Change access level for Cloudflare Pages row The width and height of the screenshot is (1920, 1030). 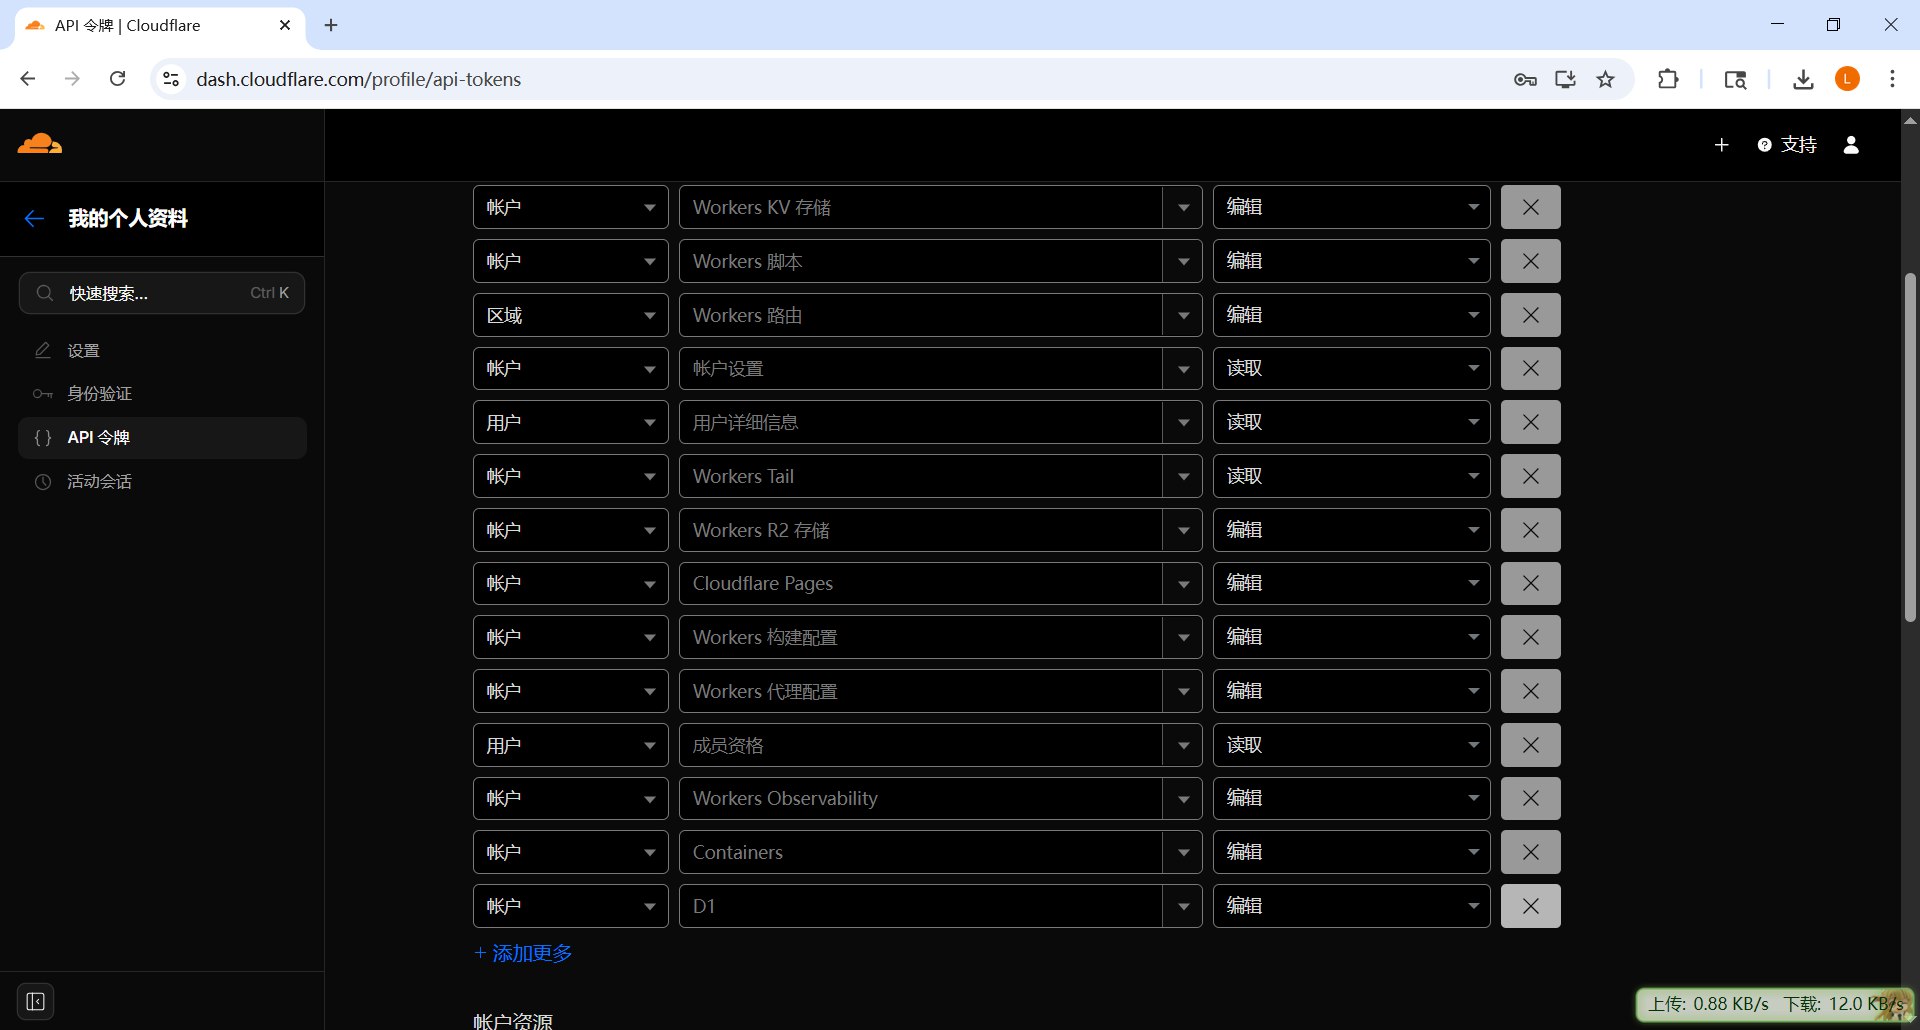click(x=1351, y=583)
